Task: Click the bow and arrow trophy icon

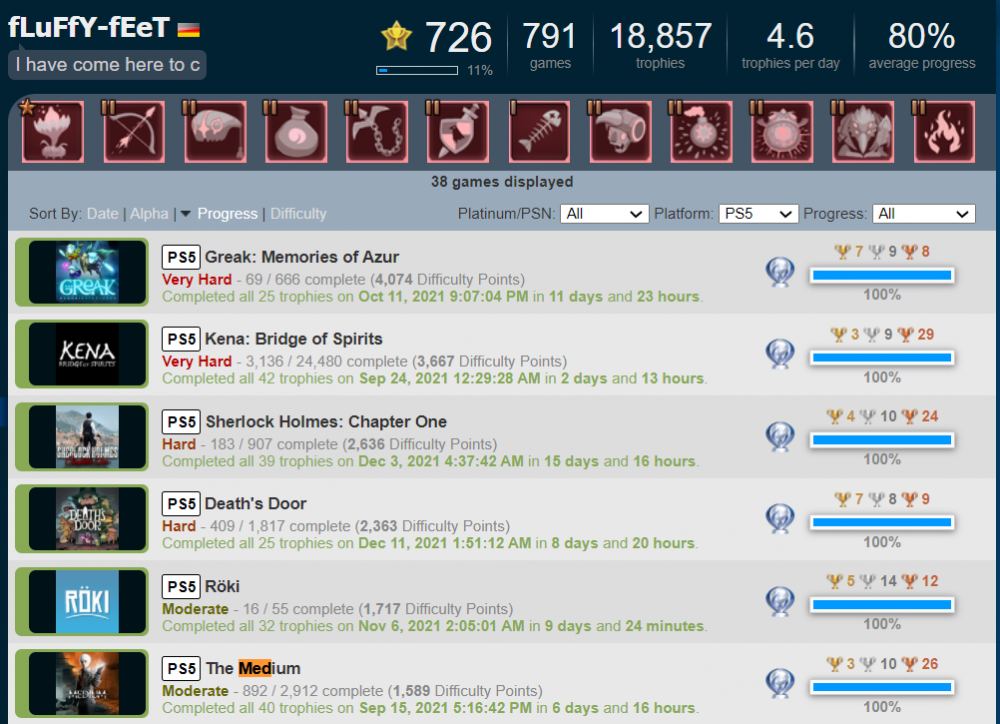Action: pos(134,131)
